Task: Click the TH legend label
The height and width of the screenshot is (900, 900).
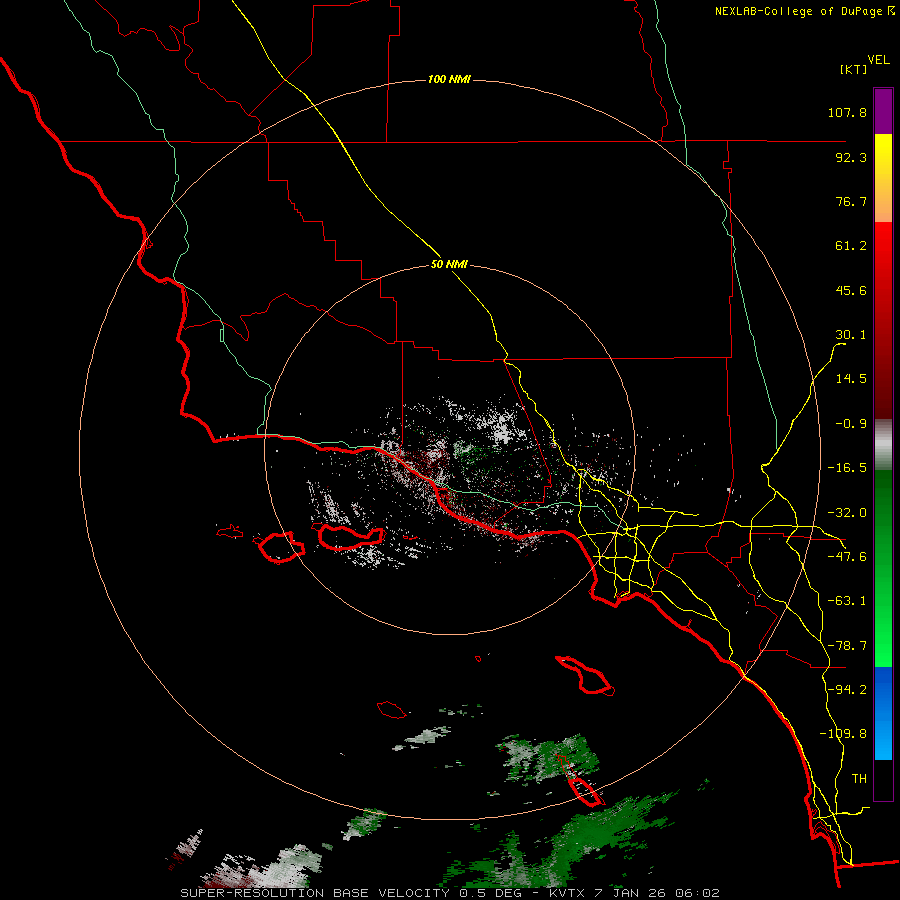Action: coord(859,779)
